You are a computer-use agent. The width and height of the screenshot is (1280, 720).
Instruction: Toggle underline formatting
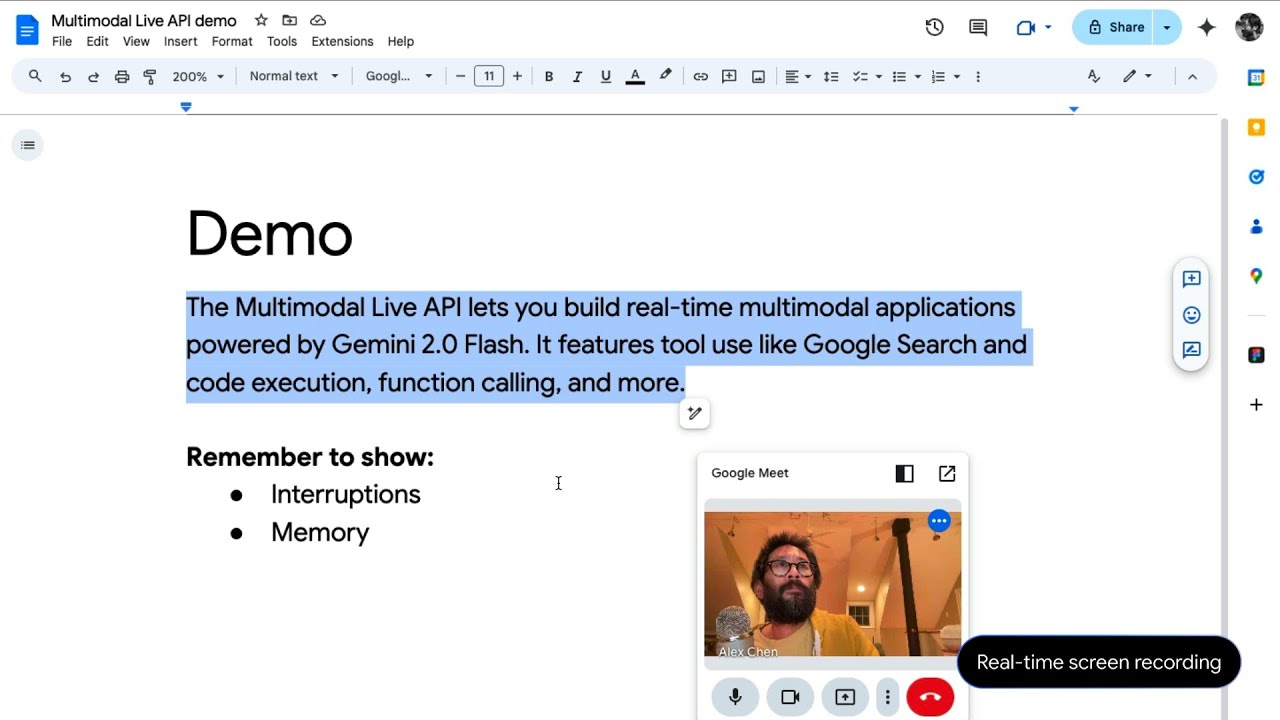click(x=605, y=76)
